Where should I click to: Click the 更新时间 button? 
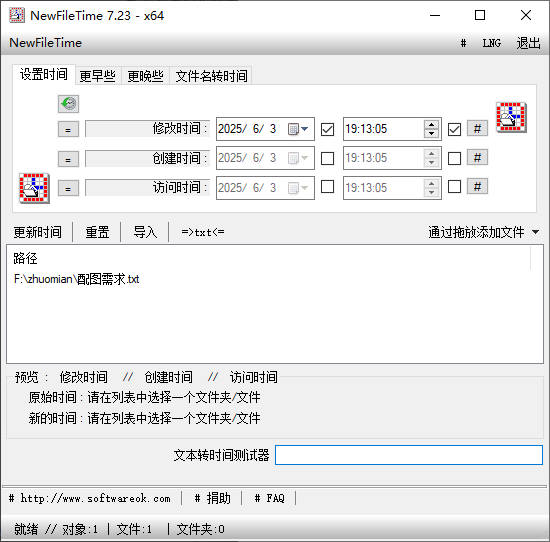38,232
